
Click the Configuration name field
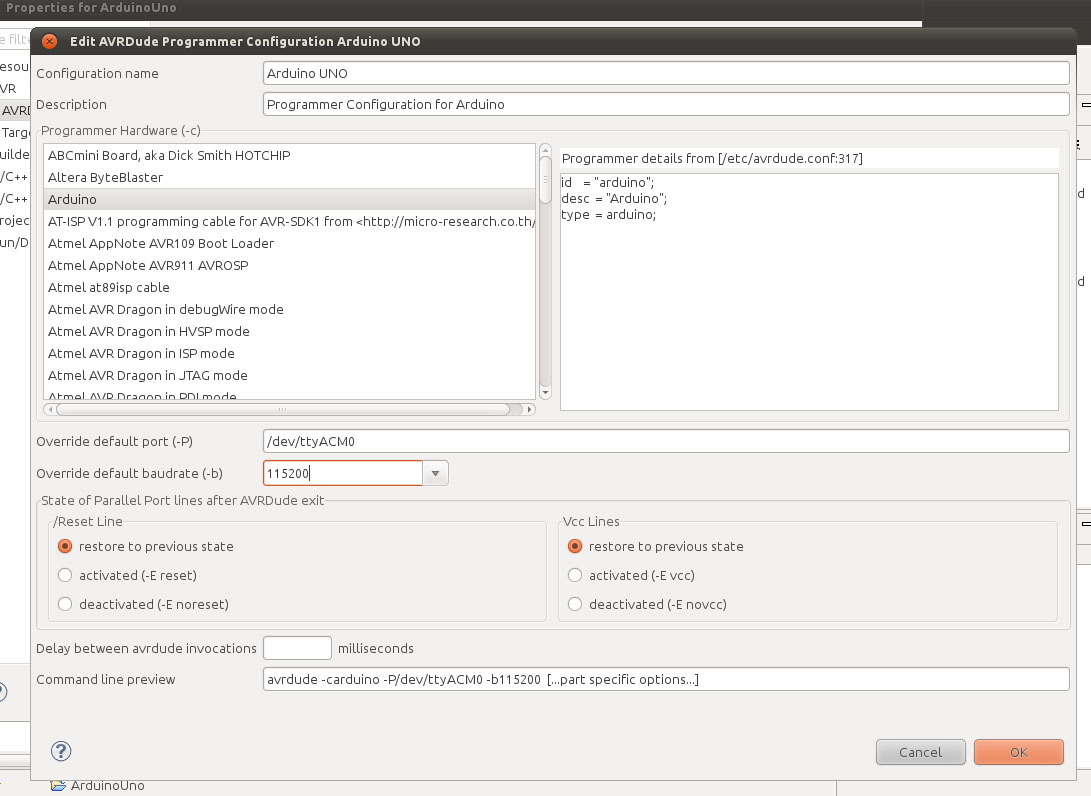click(x=666, y=74)
